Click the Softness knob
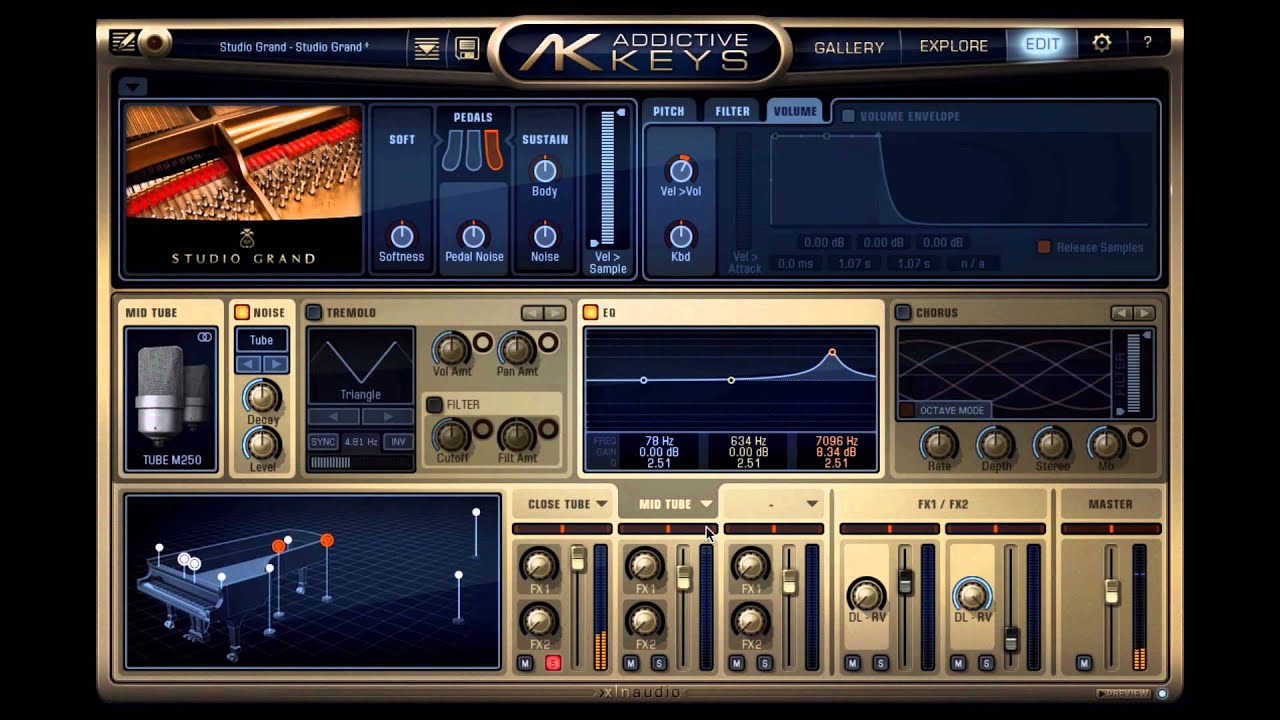This screenshot has width=1280, height=720. click(401, 236)
